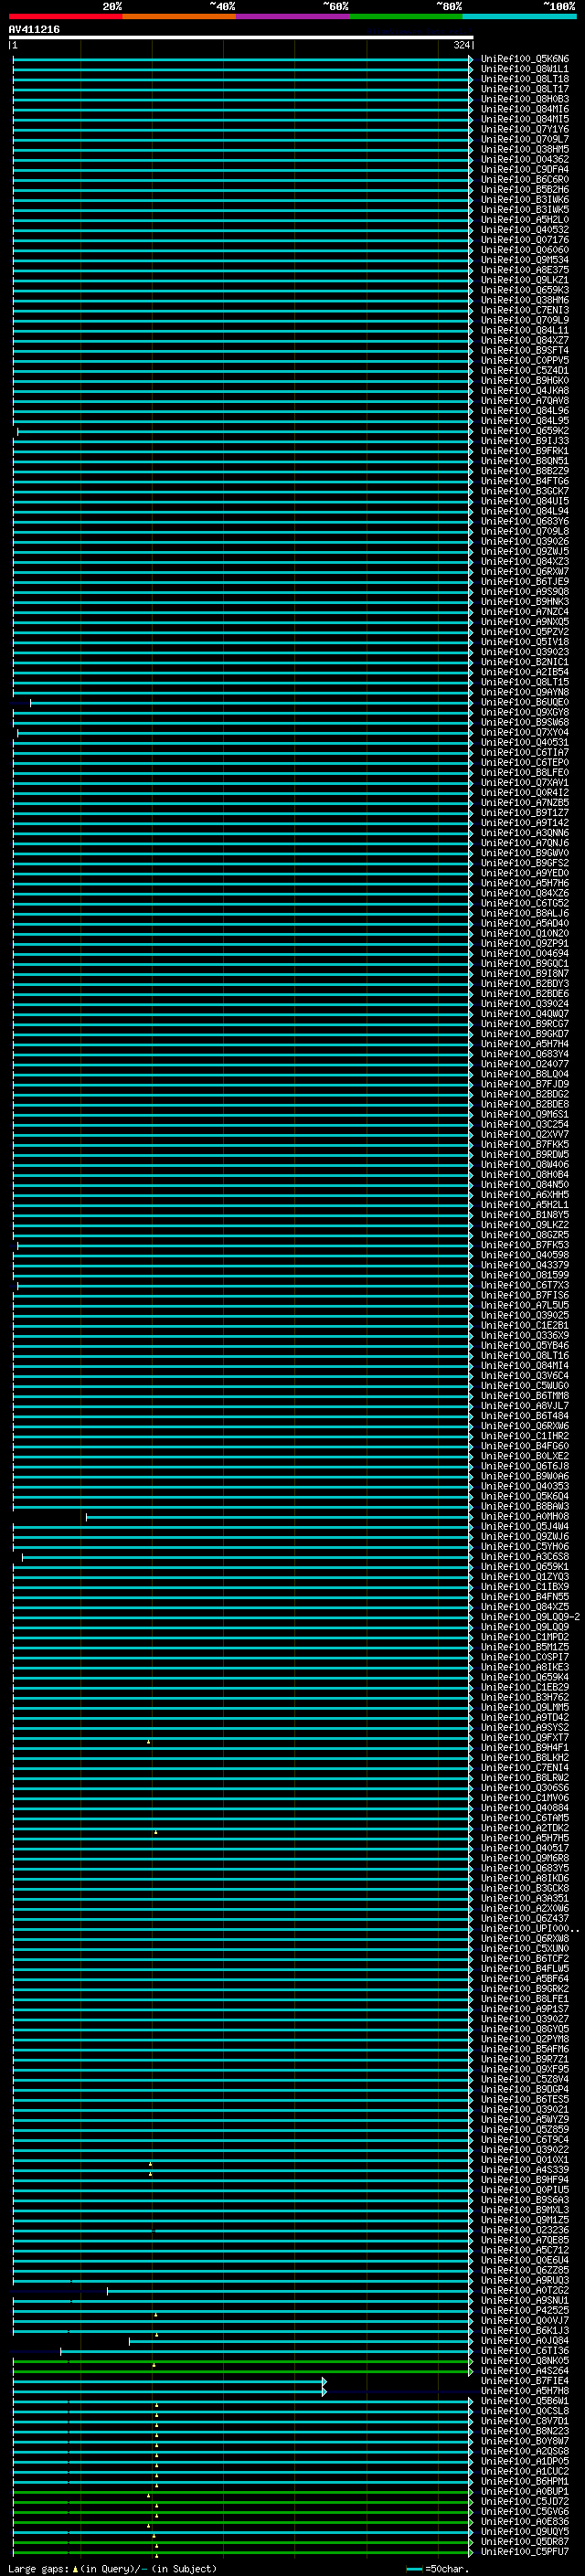Select hit label UniRef100_Q8LT17
This screenshot has width=585, height=2576.
point(524,89)
